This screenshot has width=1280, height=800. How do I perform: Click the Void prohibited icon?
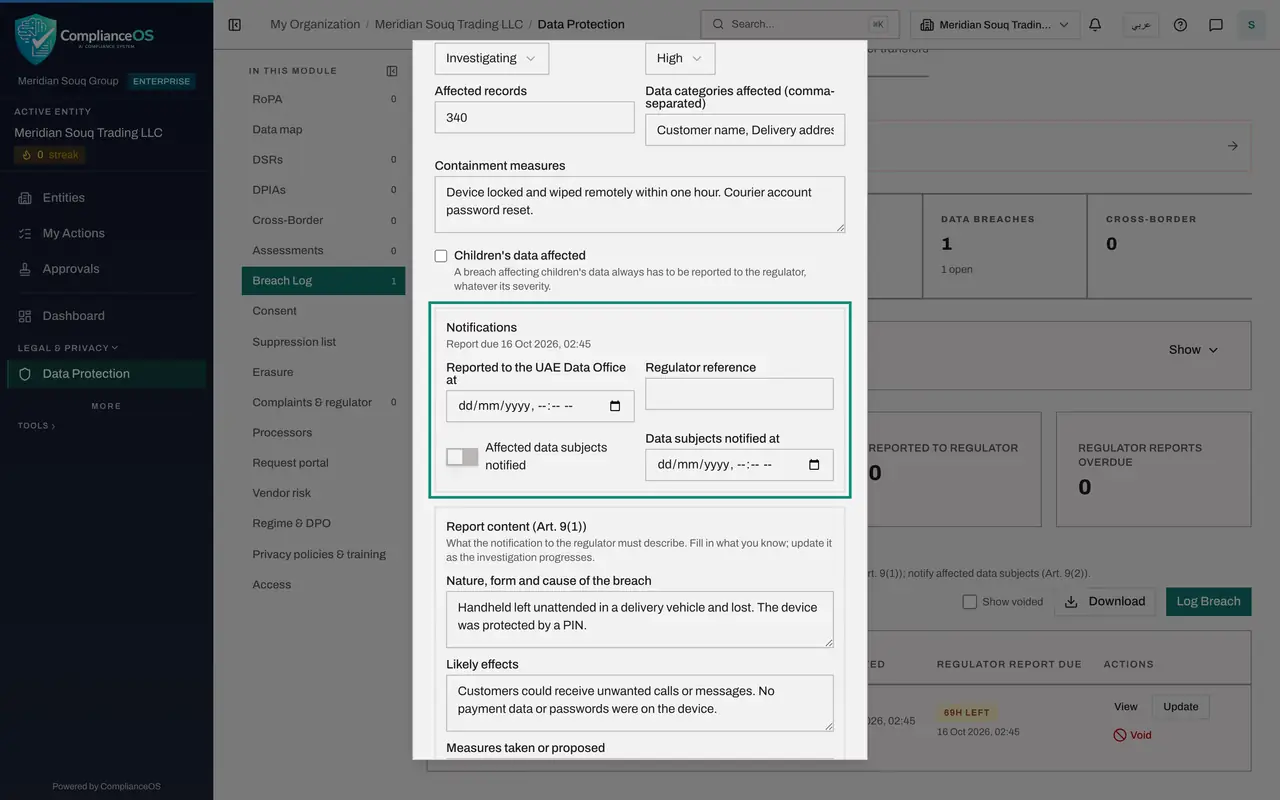point(1120,735)
